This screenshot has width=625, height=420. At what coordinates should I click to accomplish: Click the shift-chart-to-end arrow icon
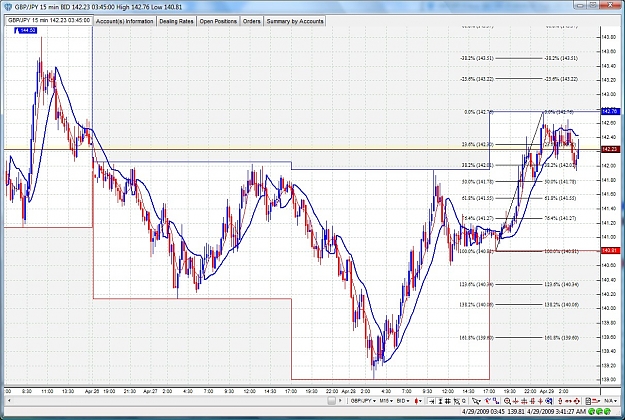tap(431, 401)
